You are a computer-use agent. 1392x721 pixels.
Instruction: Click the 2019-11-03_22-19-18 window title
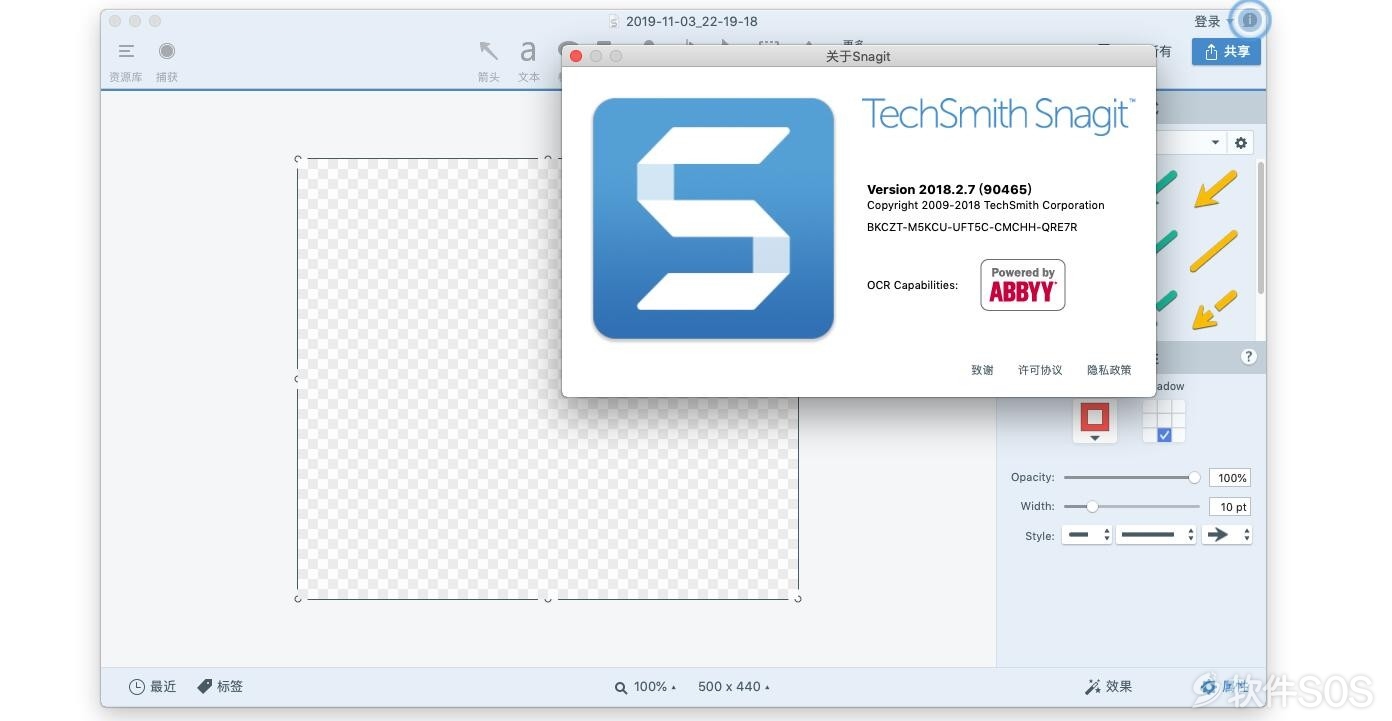(692, 21)
